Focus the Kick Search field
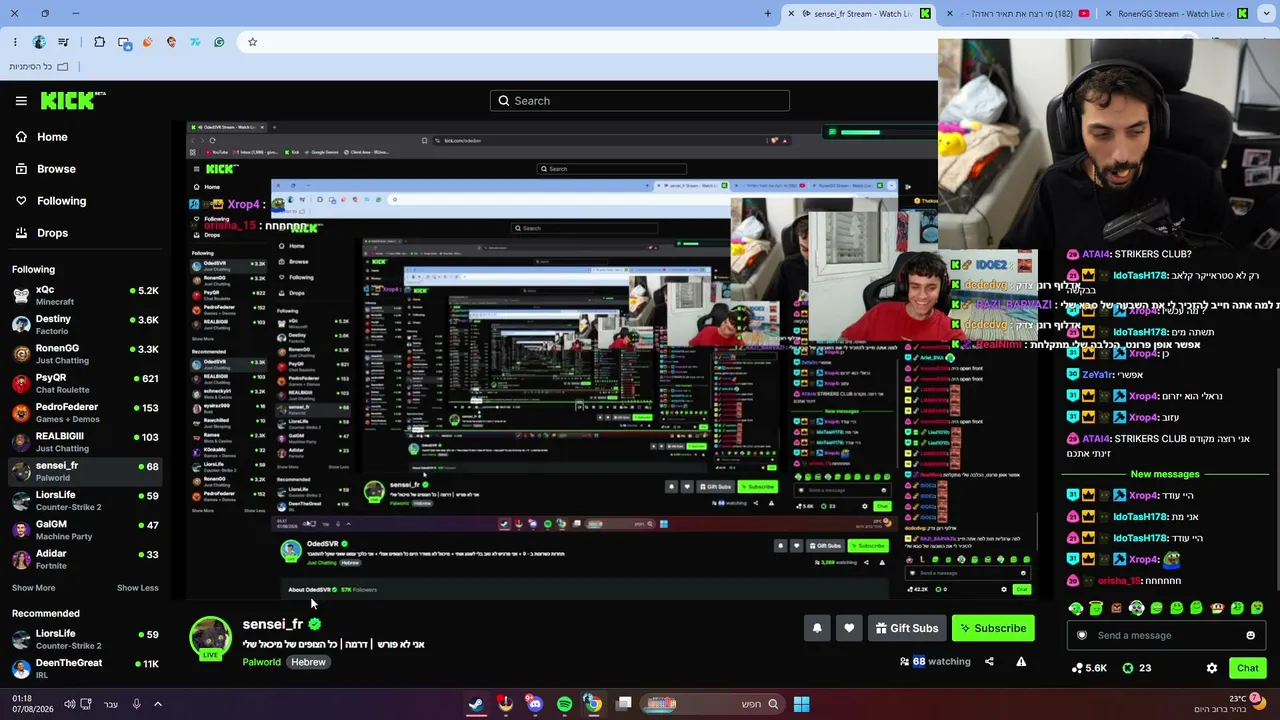Screen dimensions: 1280x720 pos(640,101)
